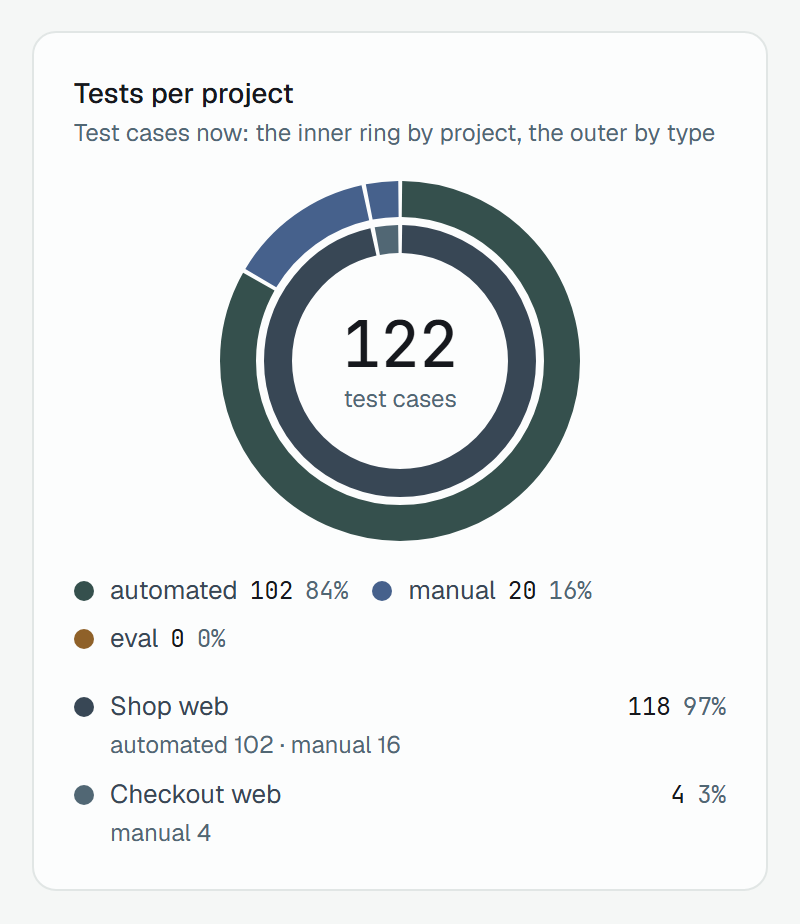This screenshot has height=924, width=800.
Task: Click the manual count '20'
Action: [522, 590]
